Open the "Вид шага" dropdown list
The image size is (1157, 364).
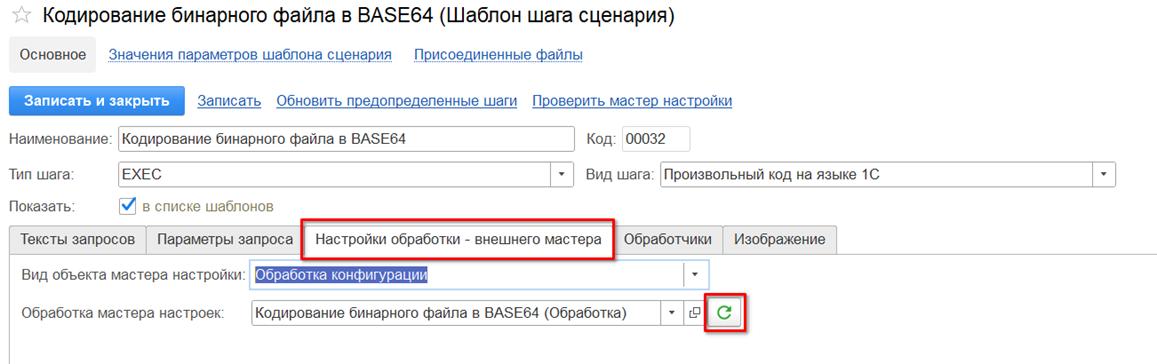coord(1104,175)
